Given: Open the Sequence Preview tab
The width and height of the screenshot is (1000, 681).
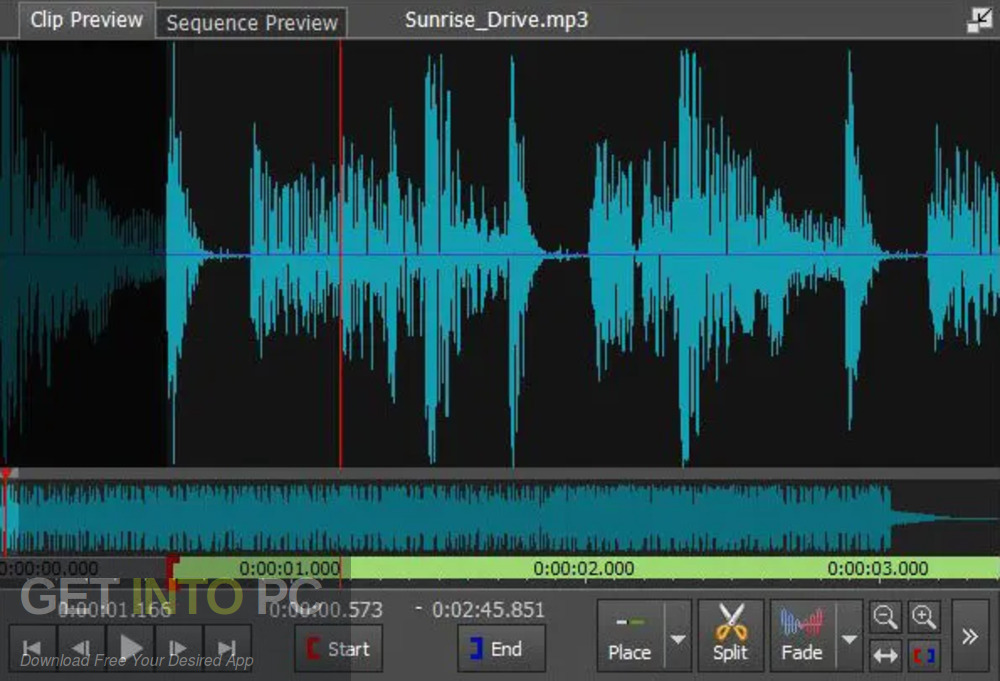Looking at the screenshot, I should click(252, 23).
